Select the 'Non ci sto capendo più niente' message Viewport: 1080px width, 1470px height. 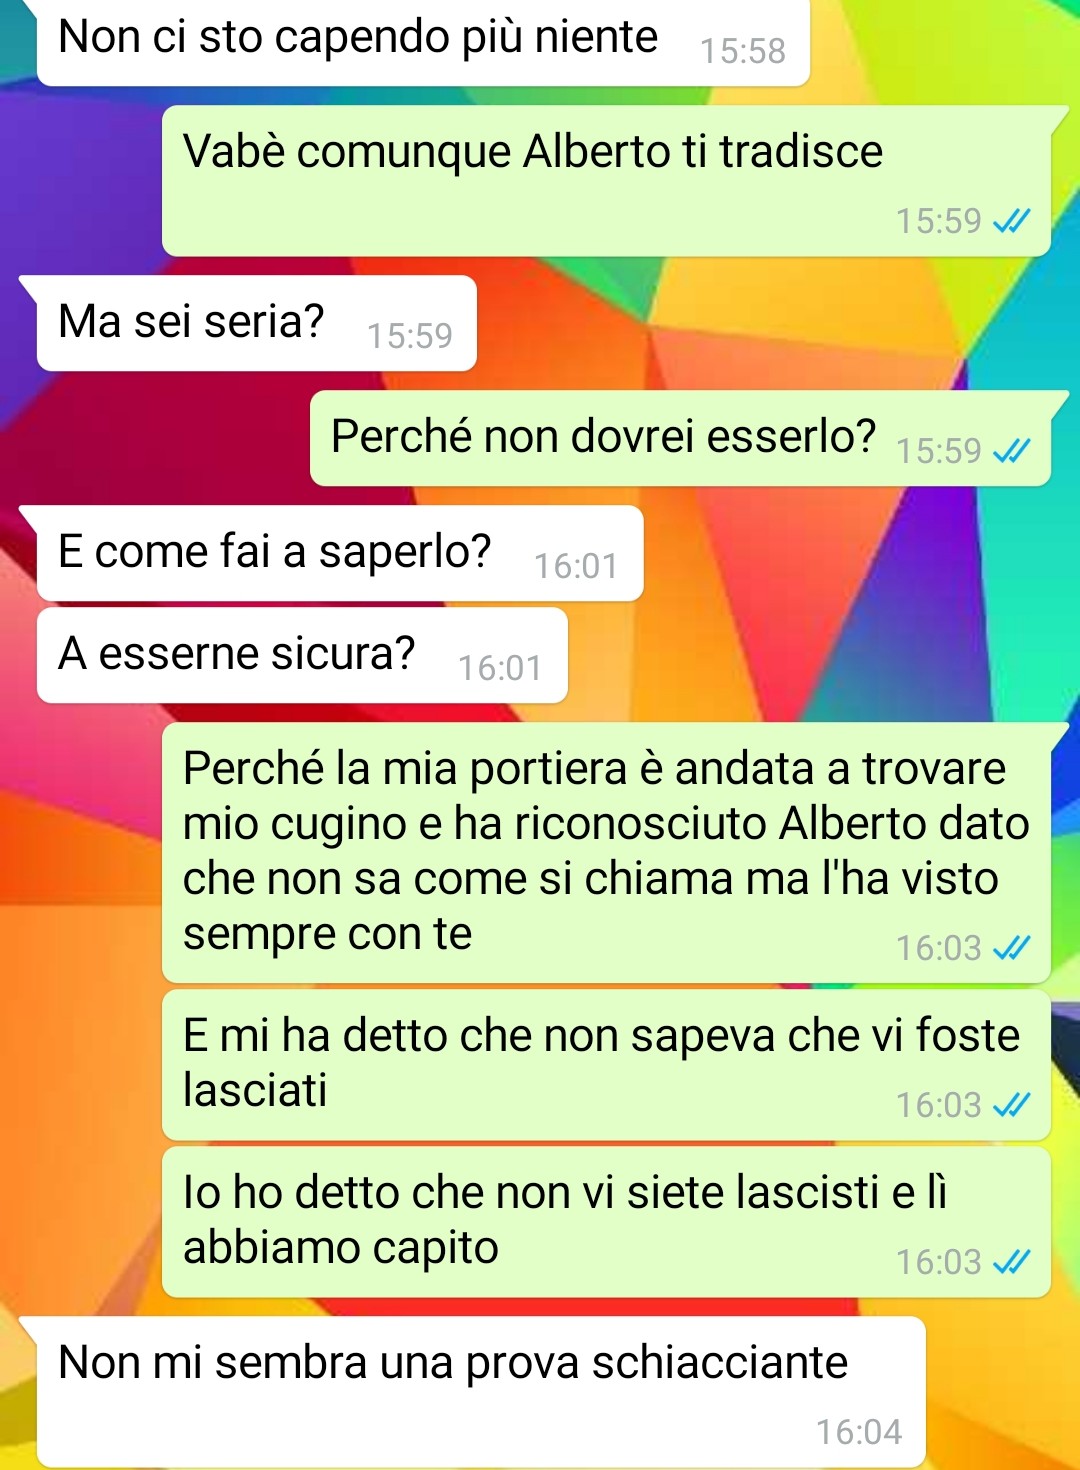pos(423,42)
